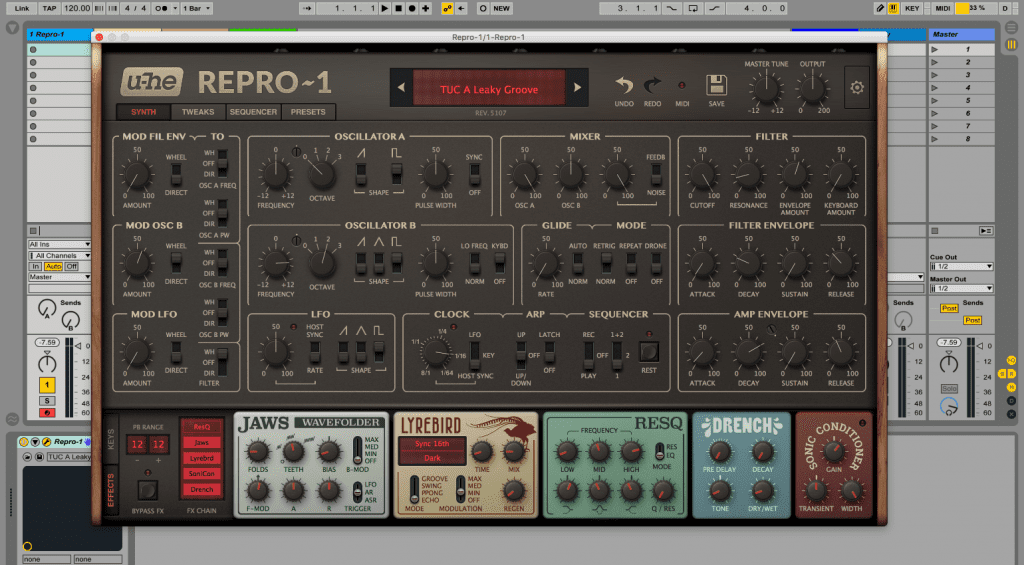Image resolution: width=1024 pixels, height=565 pixels.
Task: Toggle the arpeggiator LATCH switch
Action: pos(550,353)
